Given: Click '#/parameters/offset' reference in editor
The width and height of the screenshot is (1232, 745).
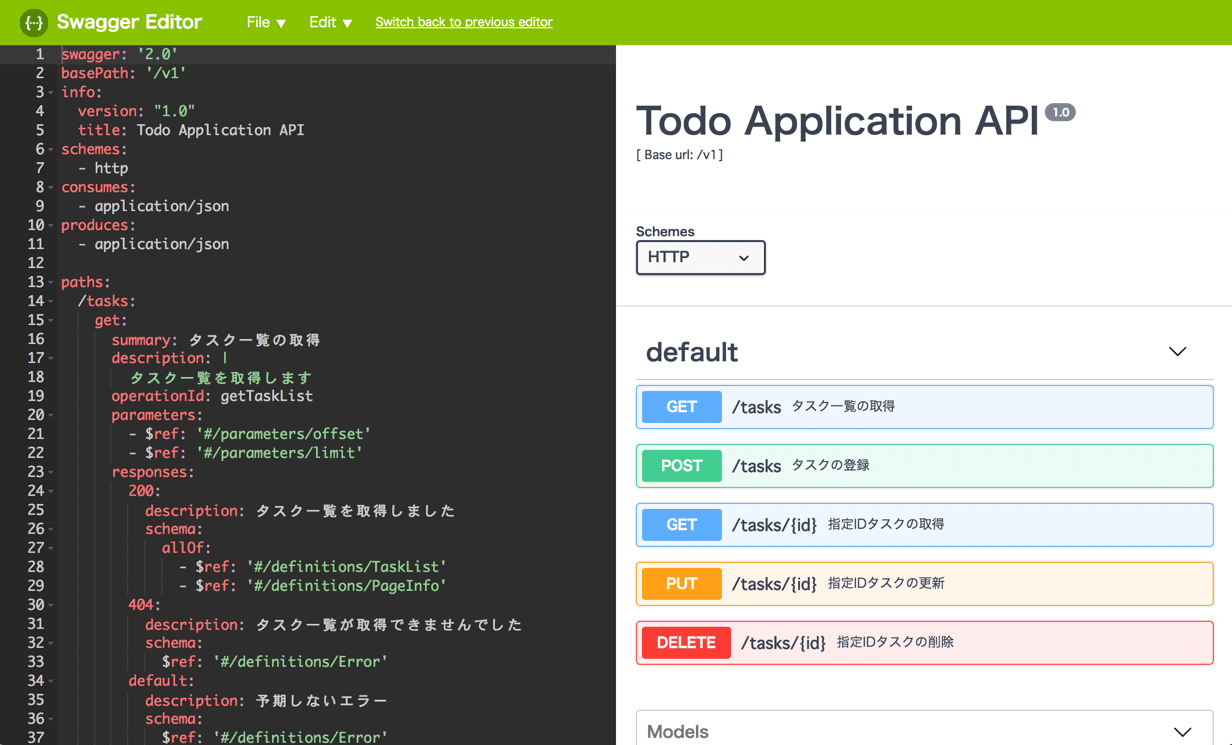Looking at the screenshot, I should tap(283, 434).
